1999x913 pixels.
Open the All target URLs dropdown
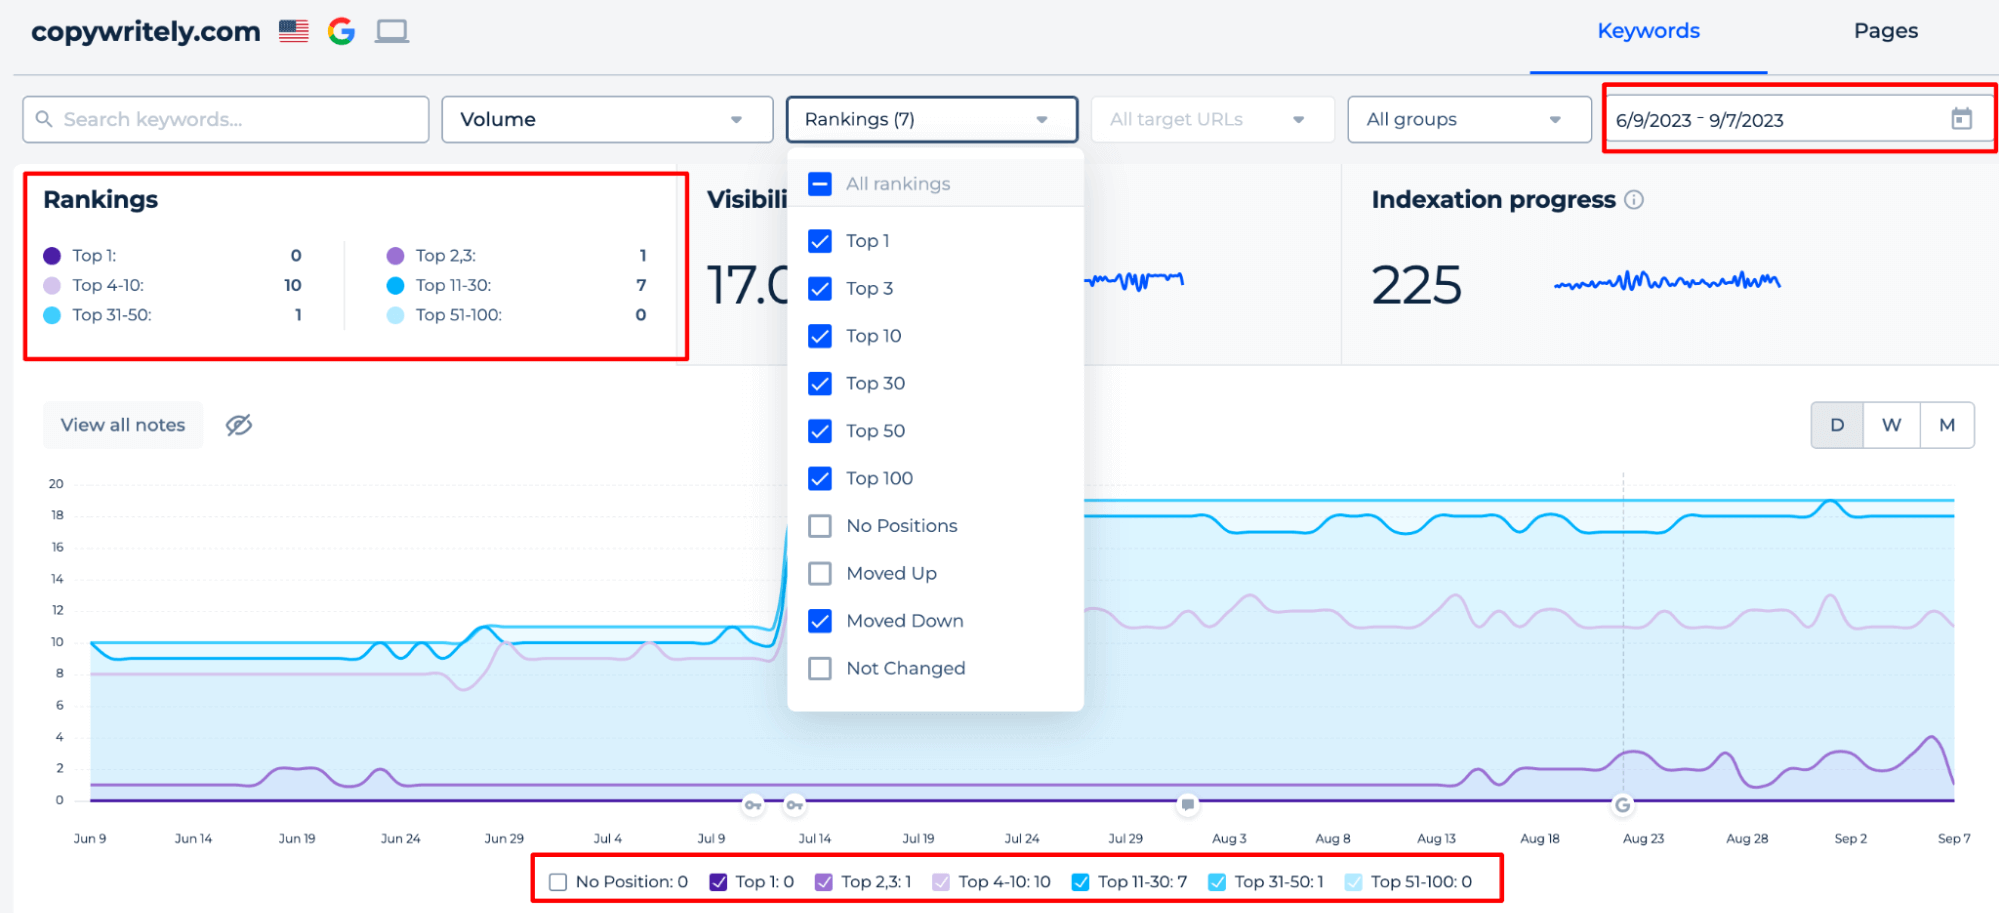(x=1213, y=119)
